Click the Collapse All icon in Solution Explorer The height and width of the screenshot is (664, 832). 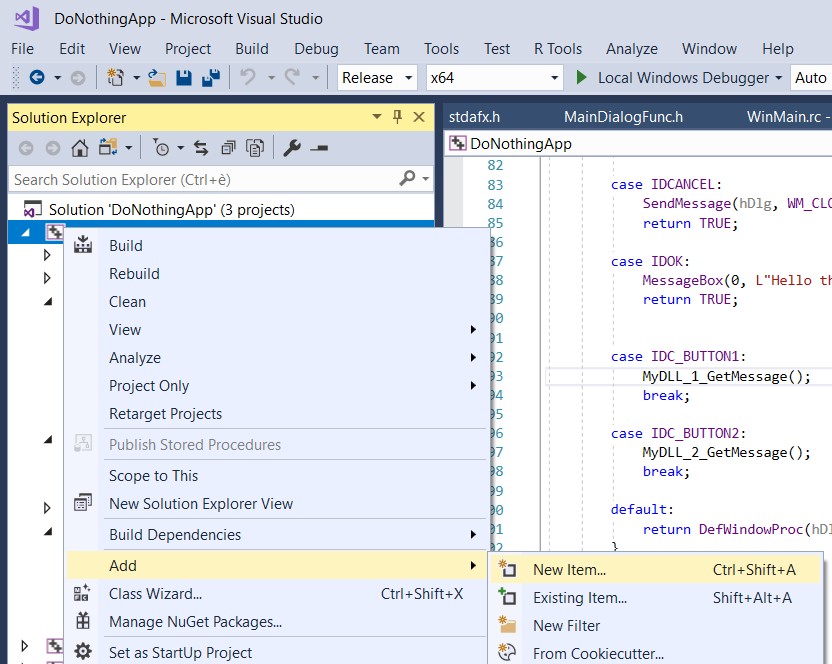(228, 148)
